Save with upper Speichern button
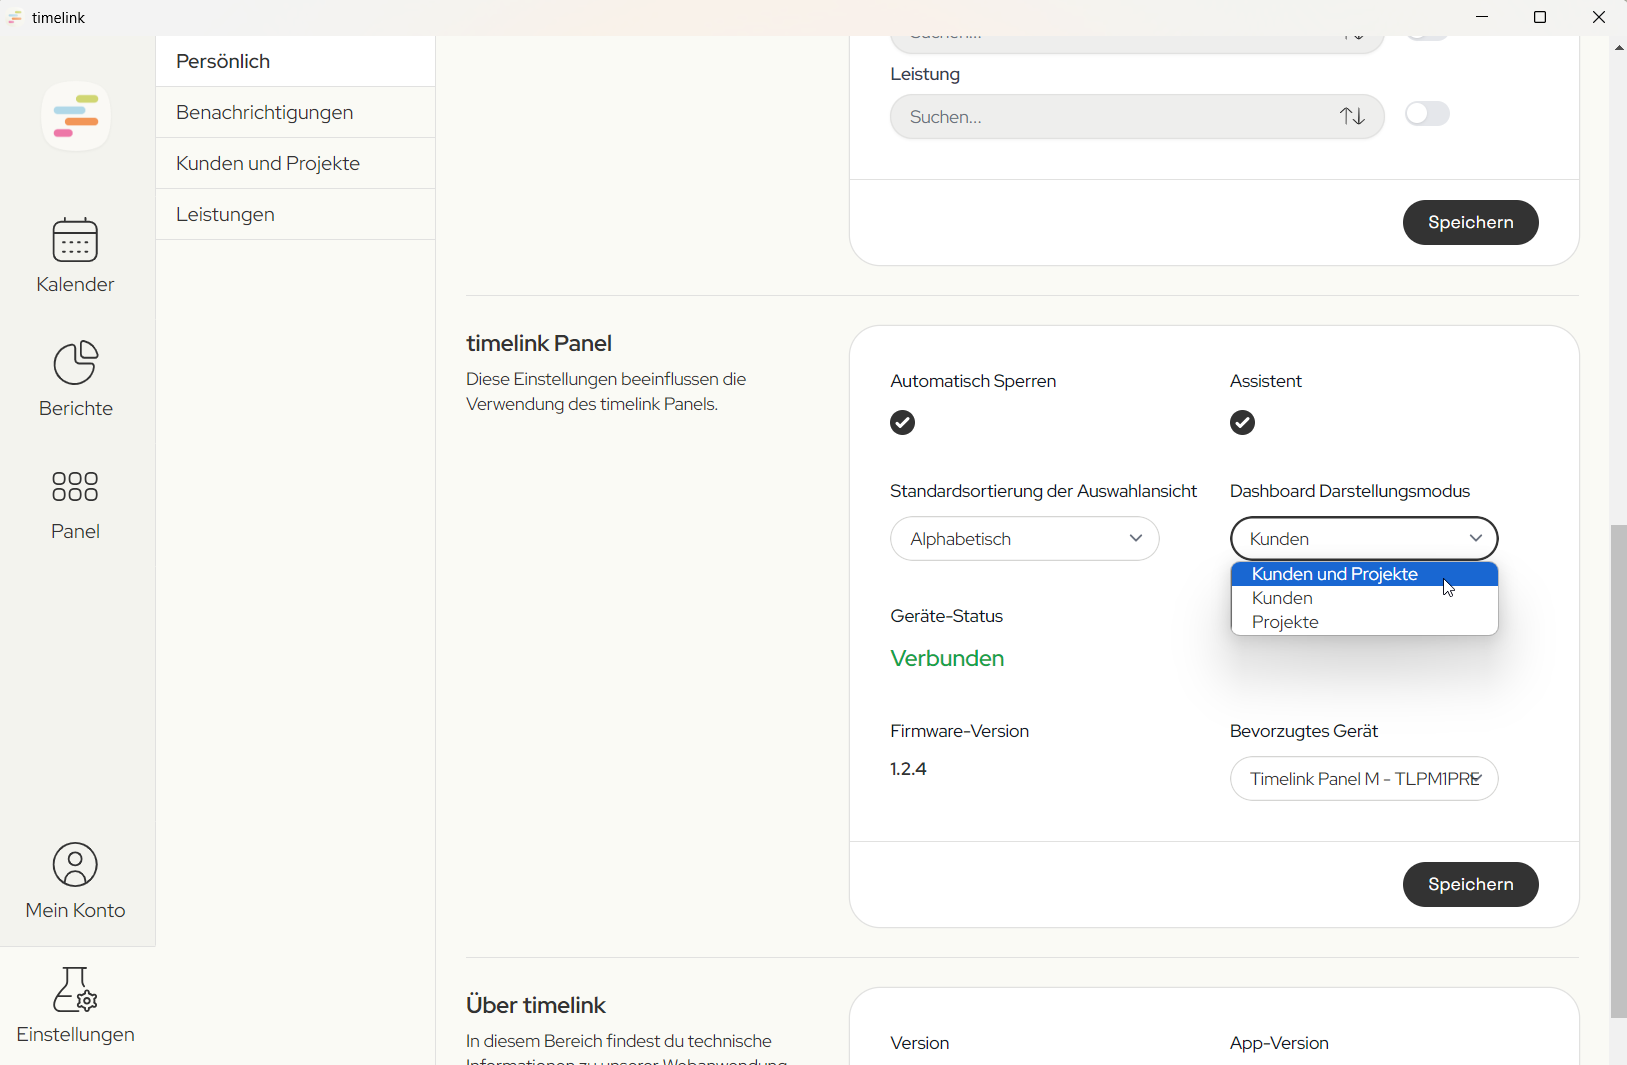Image resolution: width=1627 pixels, height=1065 pixels. (x=1470, y=222)
